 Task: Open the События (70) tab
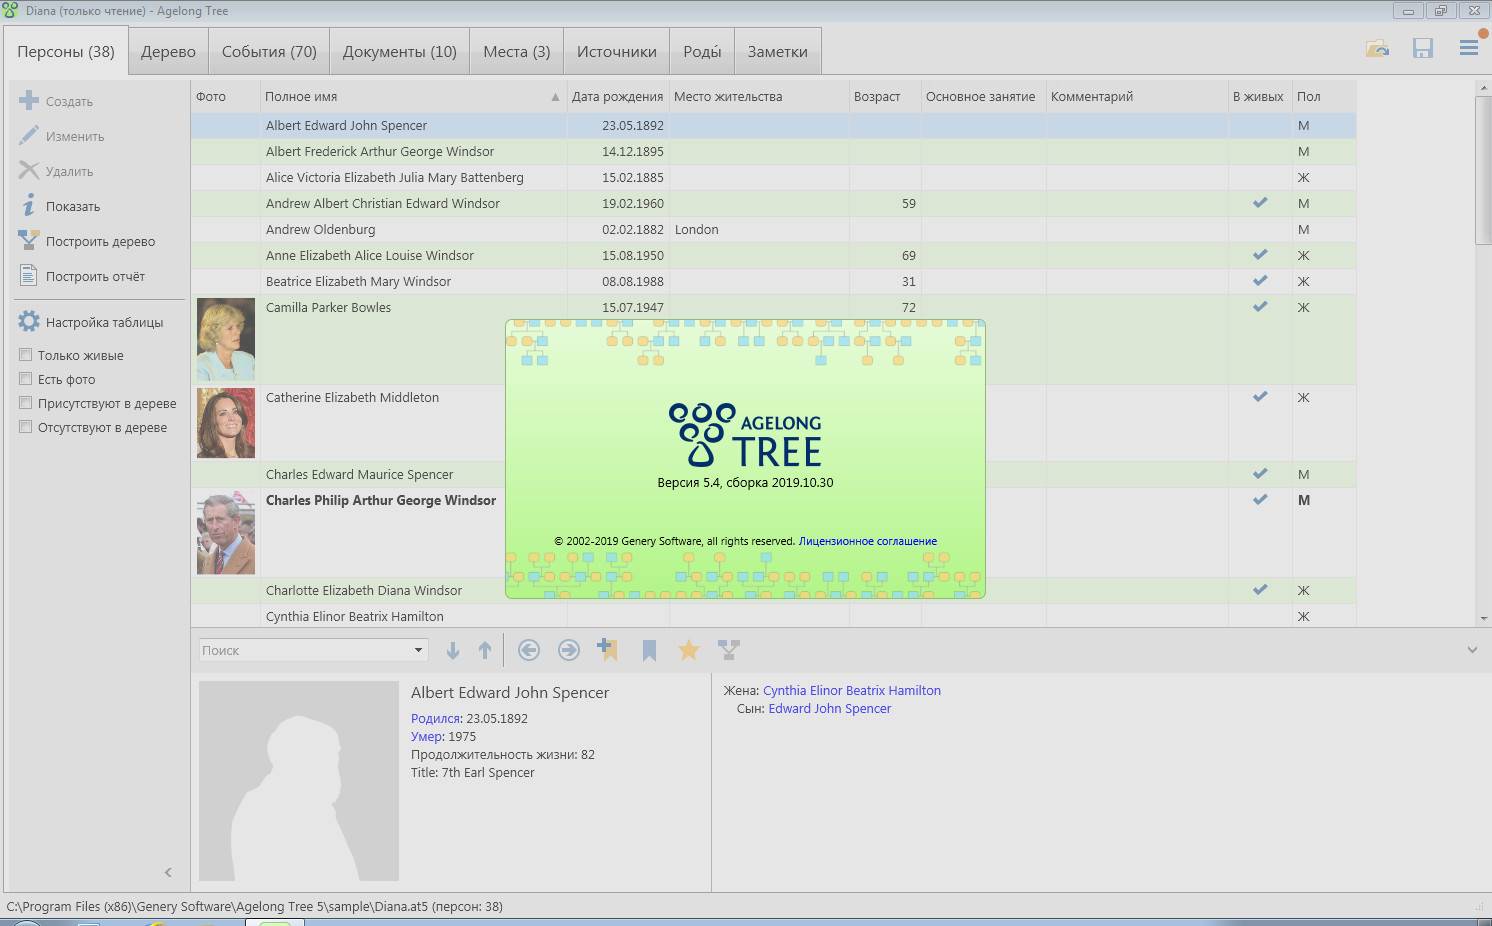click(269, 52)
